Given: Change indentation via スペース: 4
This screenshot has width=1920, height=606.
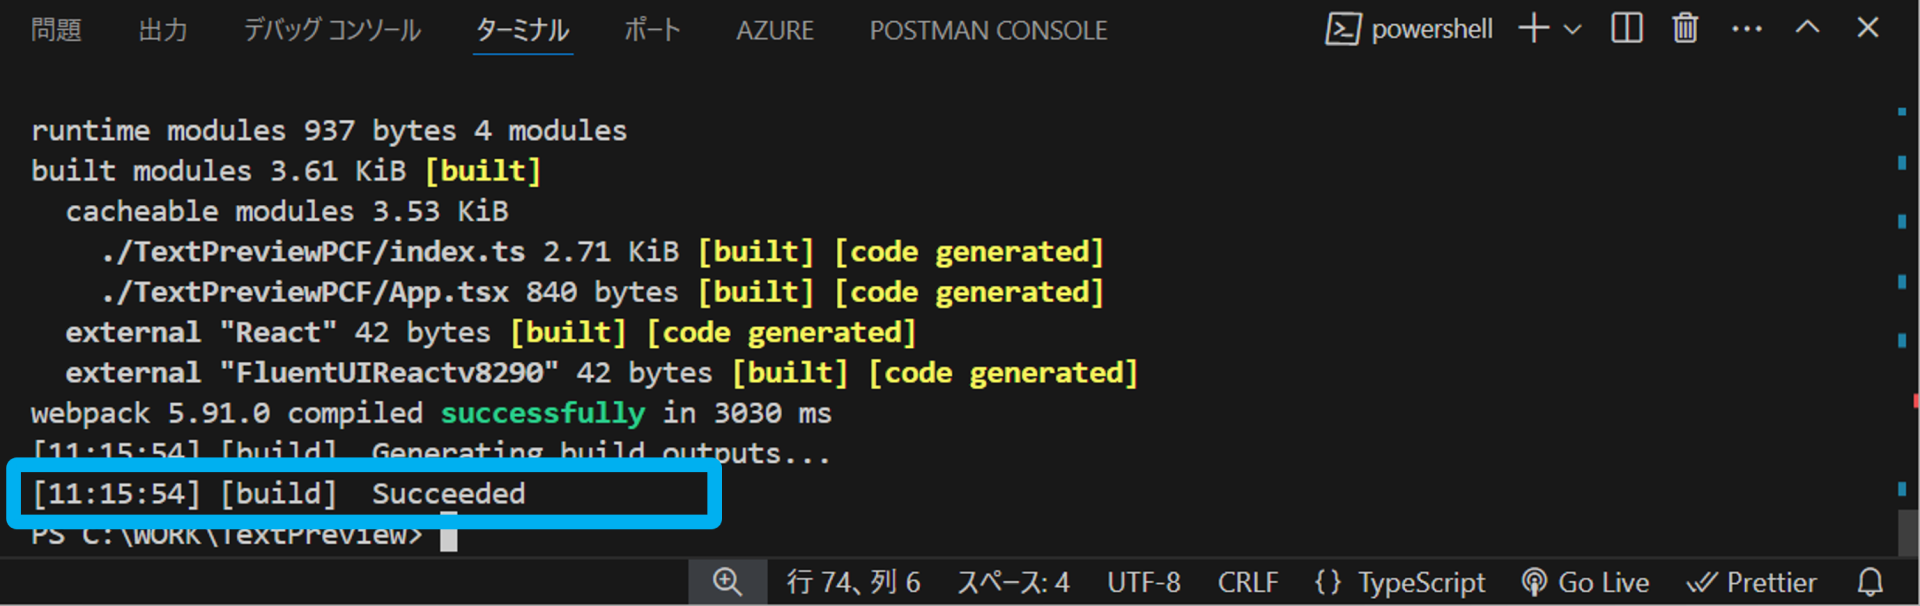Looking at the screenshot, I should click(1013, 582).
